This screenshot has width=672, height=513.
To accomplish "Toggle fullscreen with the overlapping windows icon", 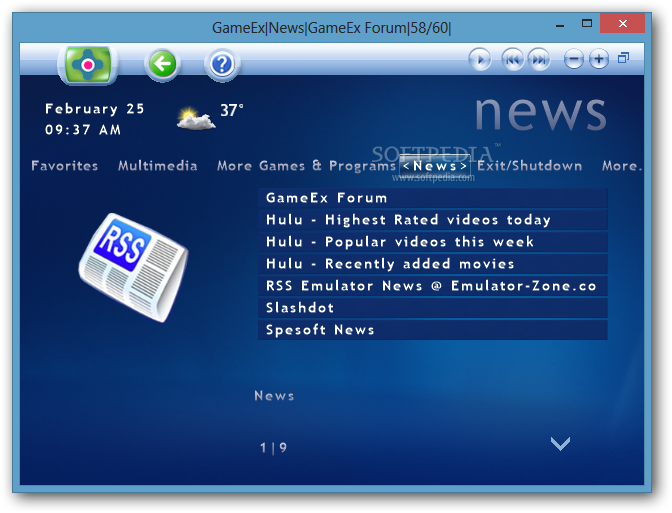I will pos(624,57).
